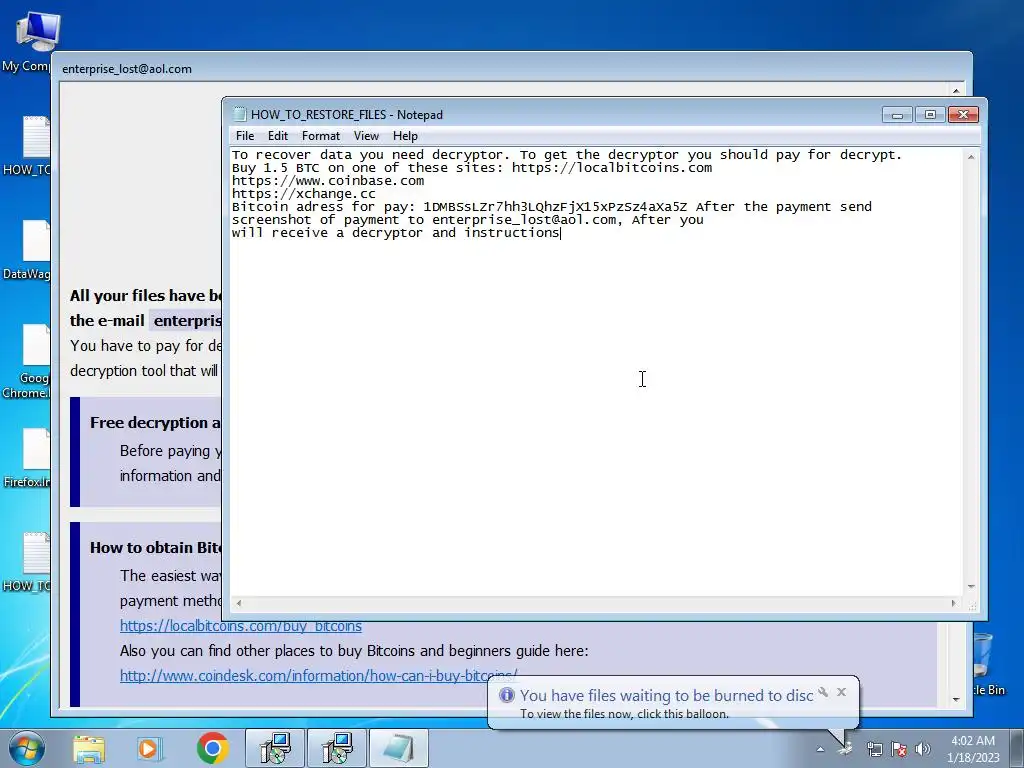Minimize the HOW_TO_RESTORE_FILES Notepad window
The width and height of the screenshot is (1024, 768).
coord(897,115)
